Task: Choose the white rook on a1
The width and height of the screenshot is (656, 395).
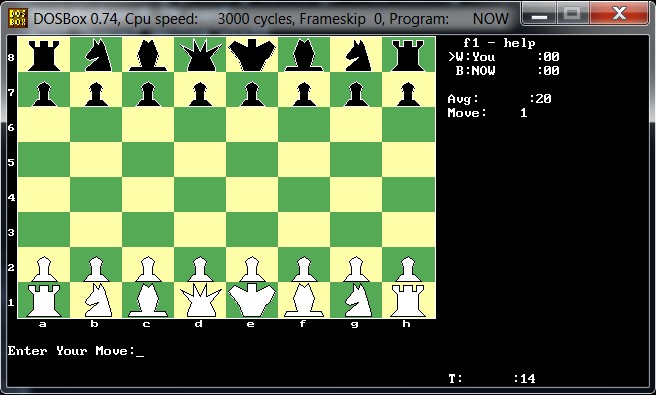Action: point(44,300)
